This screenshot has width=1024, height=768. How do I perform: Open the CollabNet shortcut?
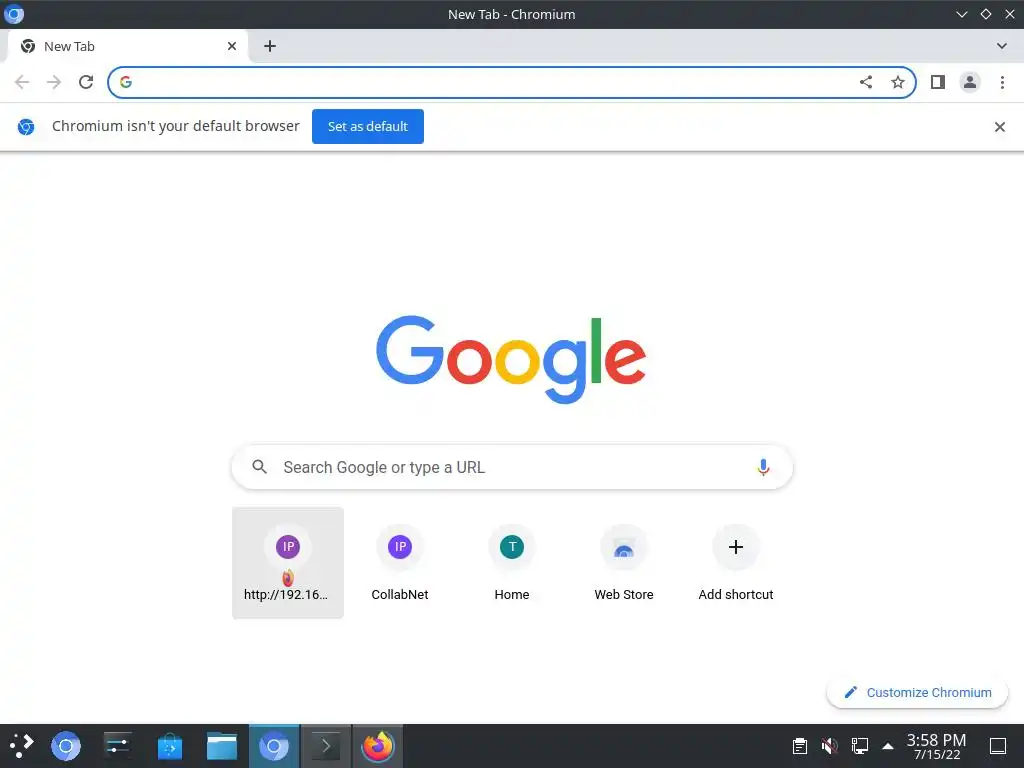coord(400,563)
